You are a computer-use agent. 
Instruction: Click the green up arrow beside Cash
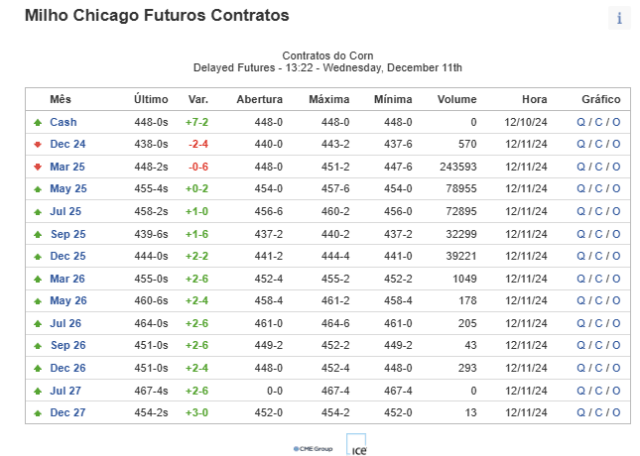pyautogui.click(x=38, y=122)
